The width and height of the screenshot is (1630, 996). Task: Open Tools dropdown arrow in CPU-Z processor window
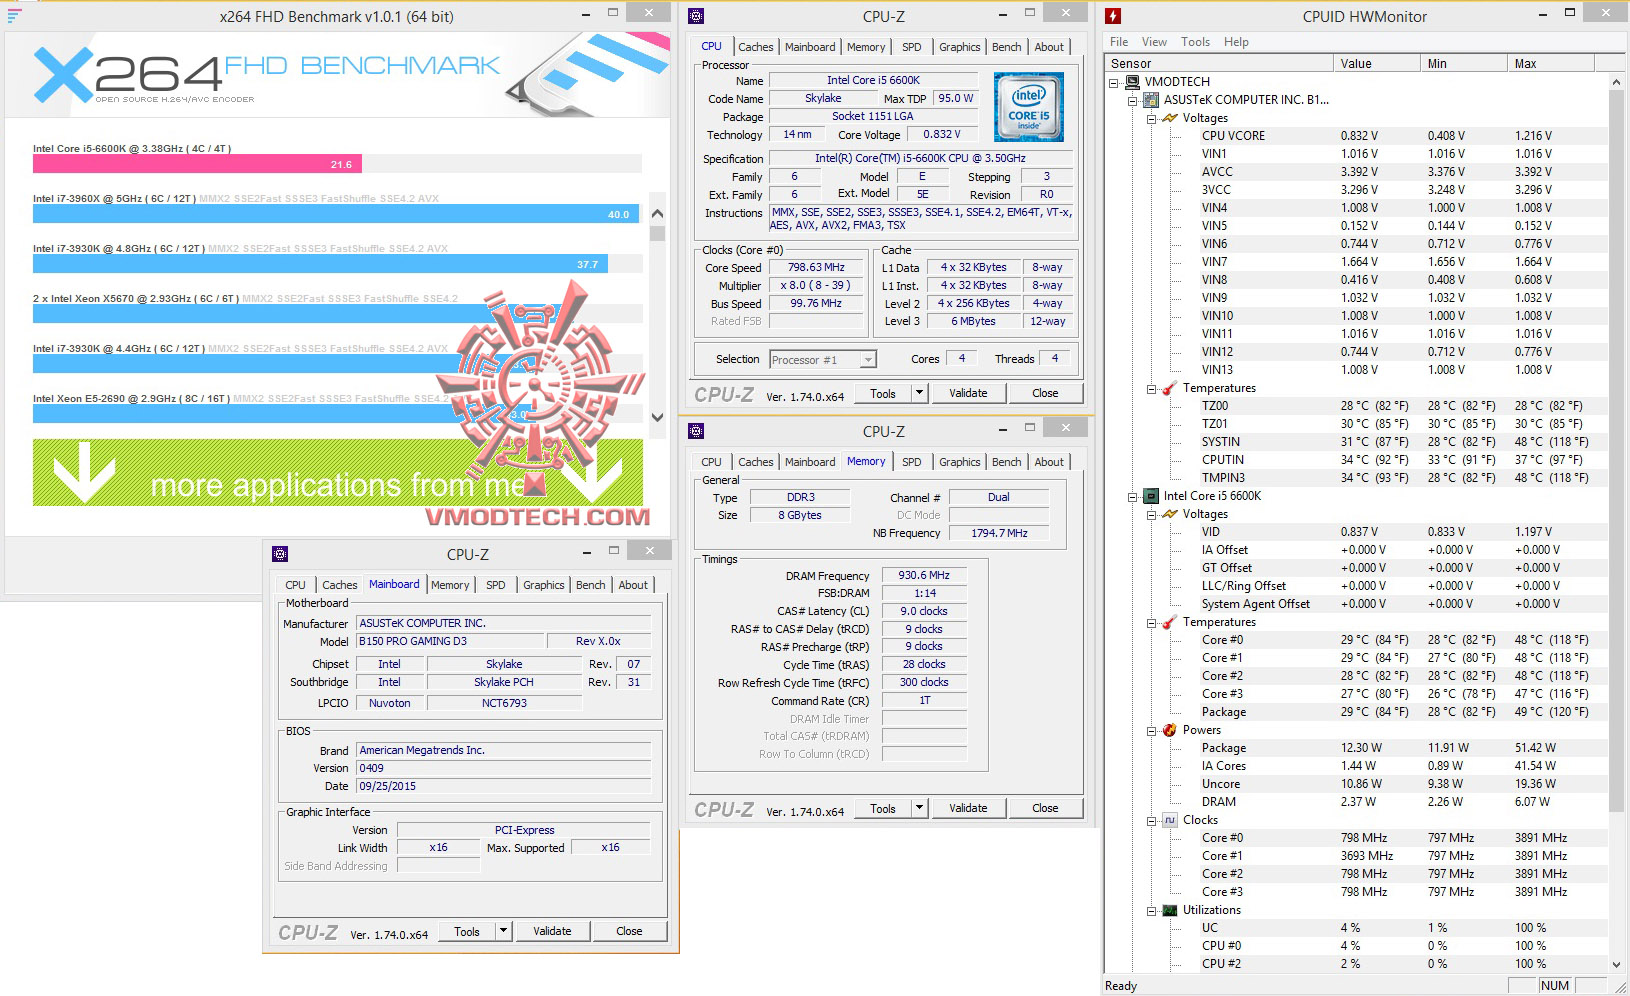pos(919,393)
